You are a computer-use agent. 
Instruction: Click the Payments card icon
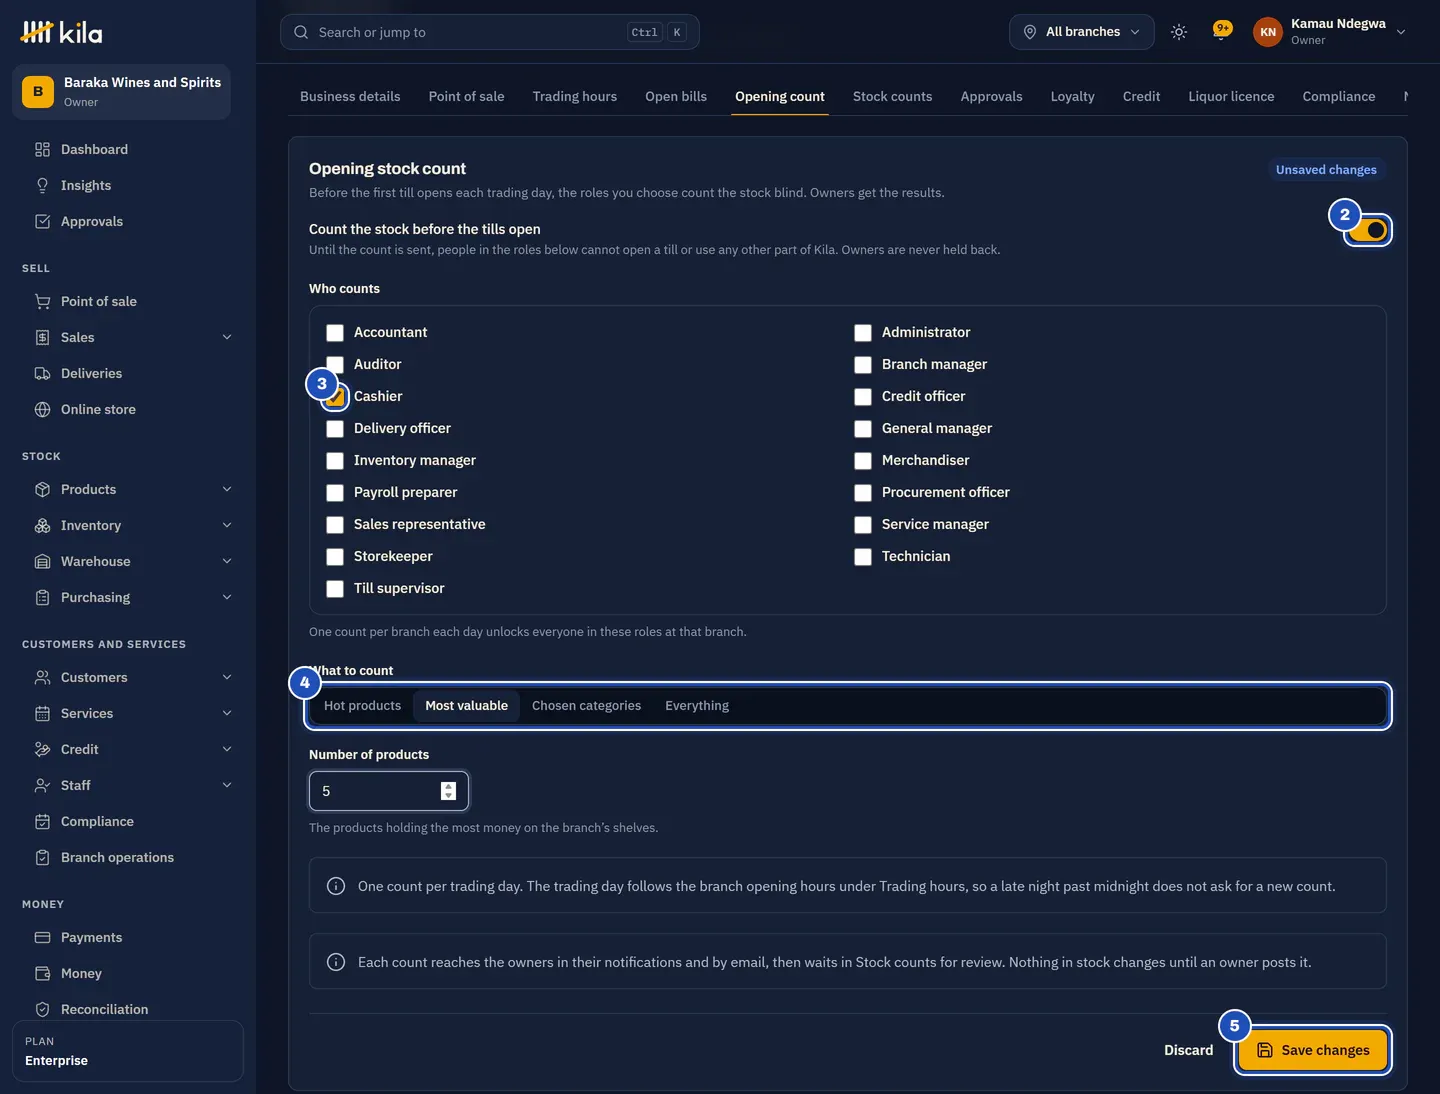(42, 937)
